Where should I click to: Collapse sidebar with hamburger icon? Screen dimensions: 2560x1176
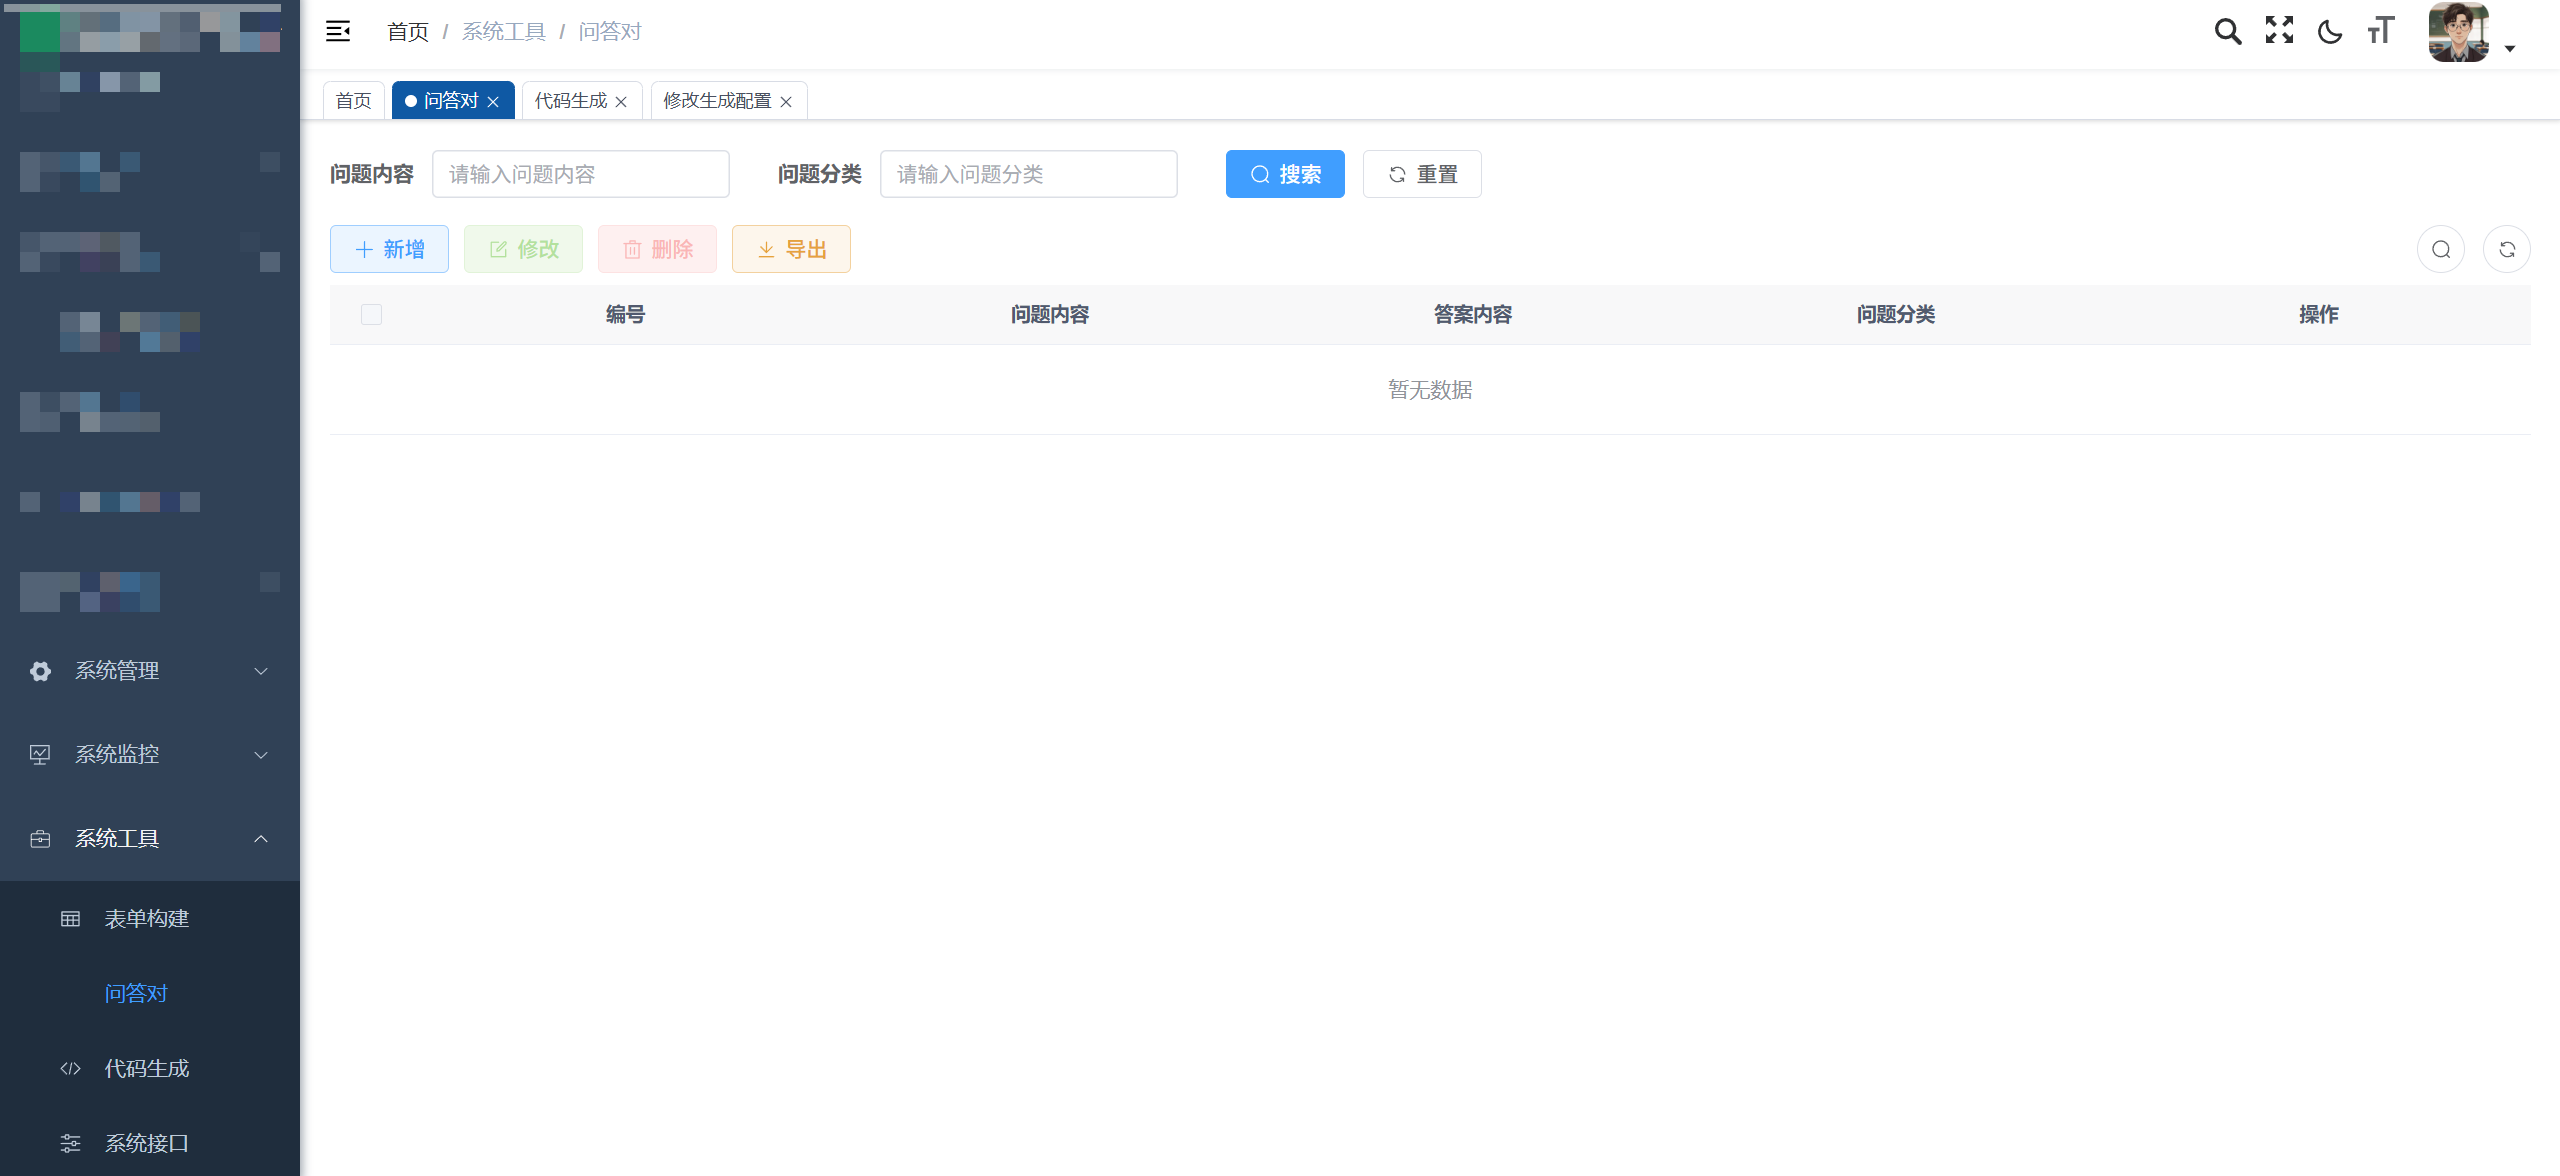338,32
